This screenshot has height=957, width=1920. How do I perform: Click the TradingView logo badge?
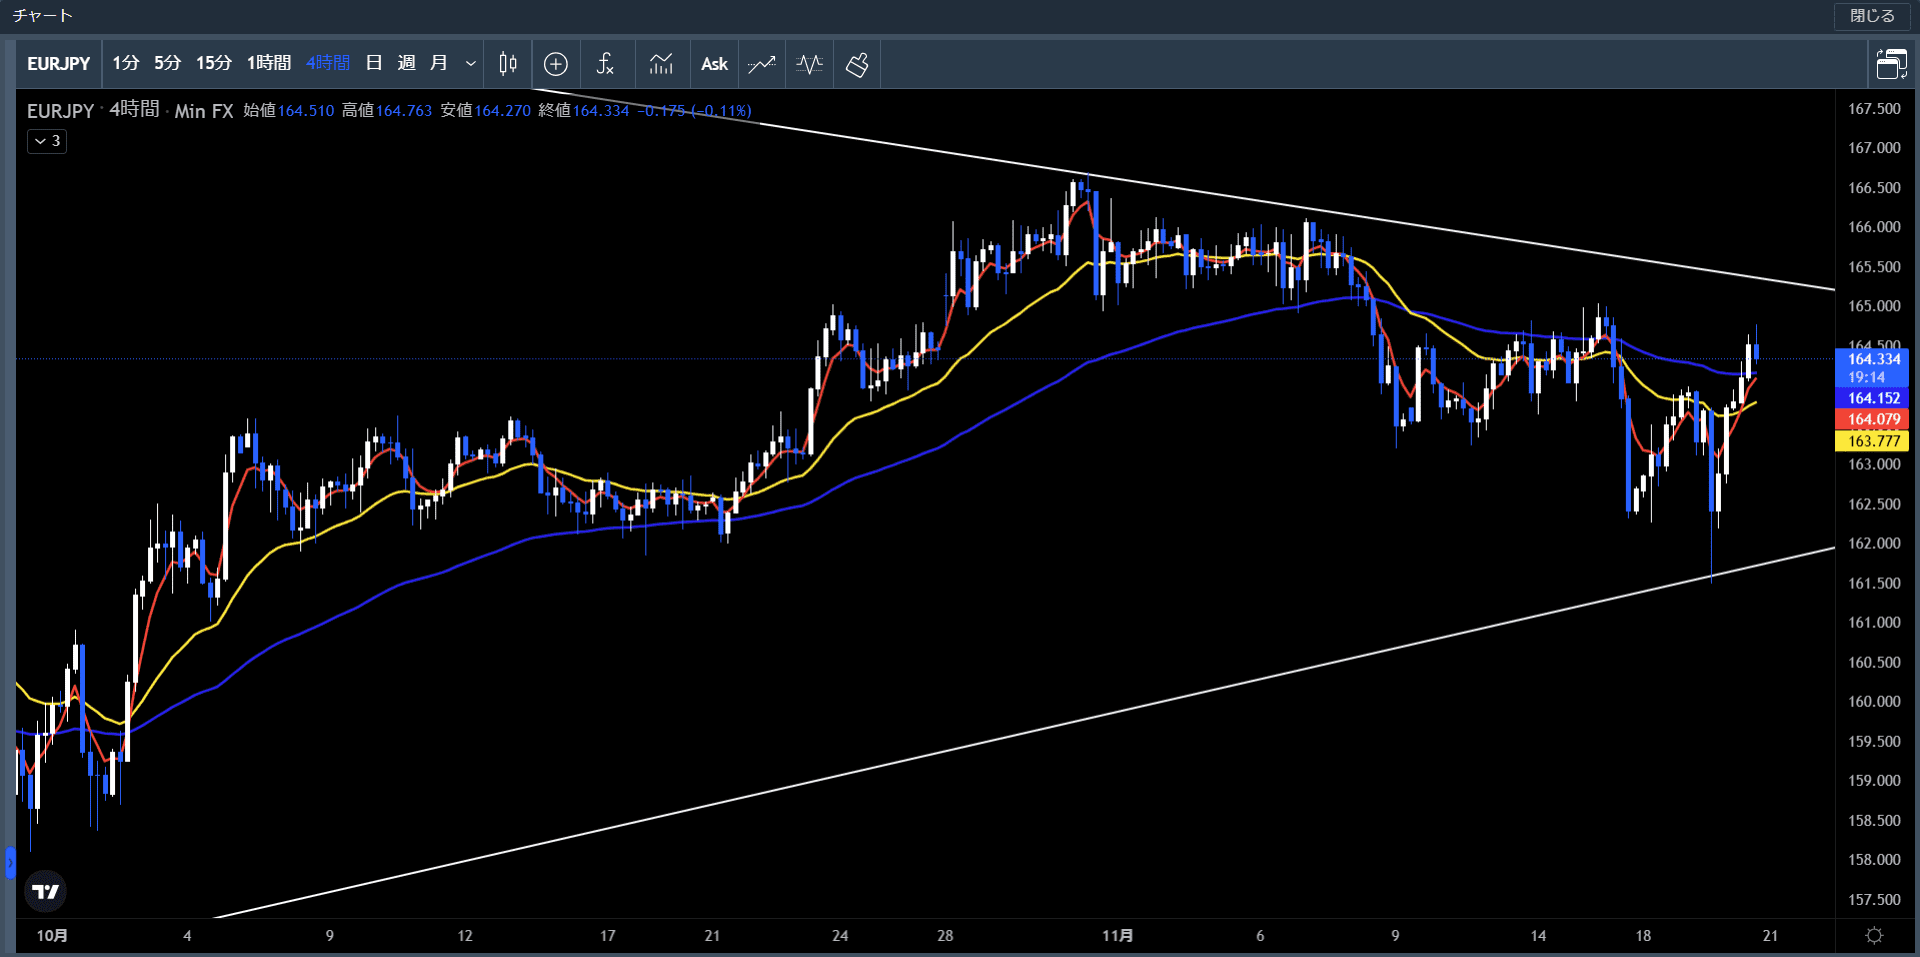click(x=45, y=891)
